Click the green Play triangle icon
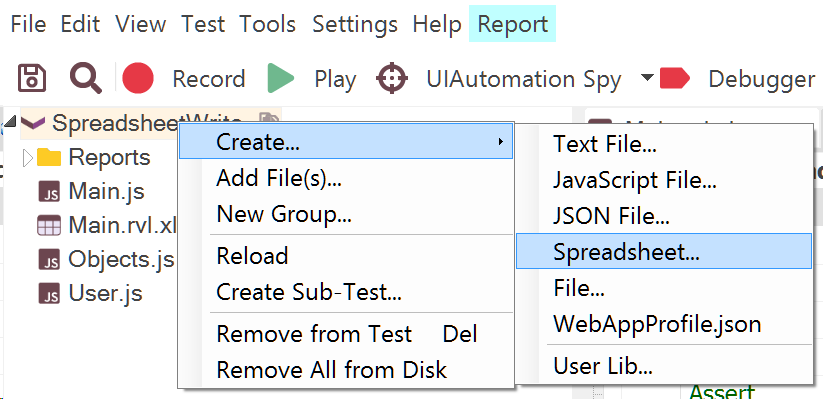 (280, 78)
